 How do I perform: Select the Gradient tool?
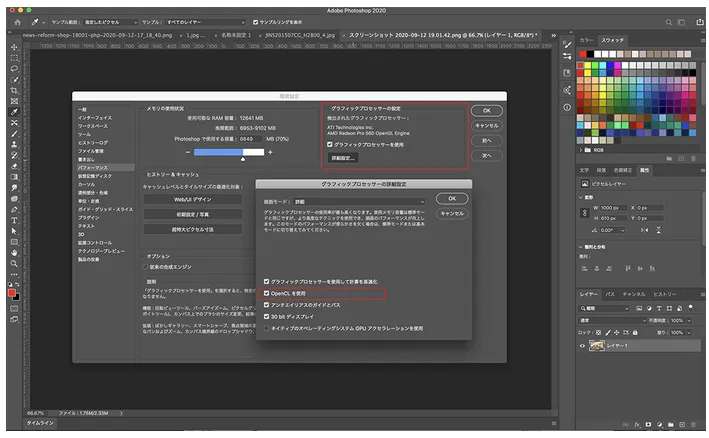coord(14,177)
